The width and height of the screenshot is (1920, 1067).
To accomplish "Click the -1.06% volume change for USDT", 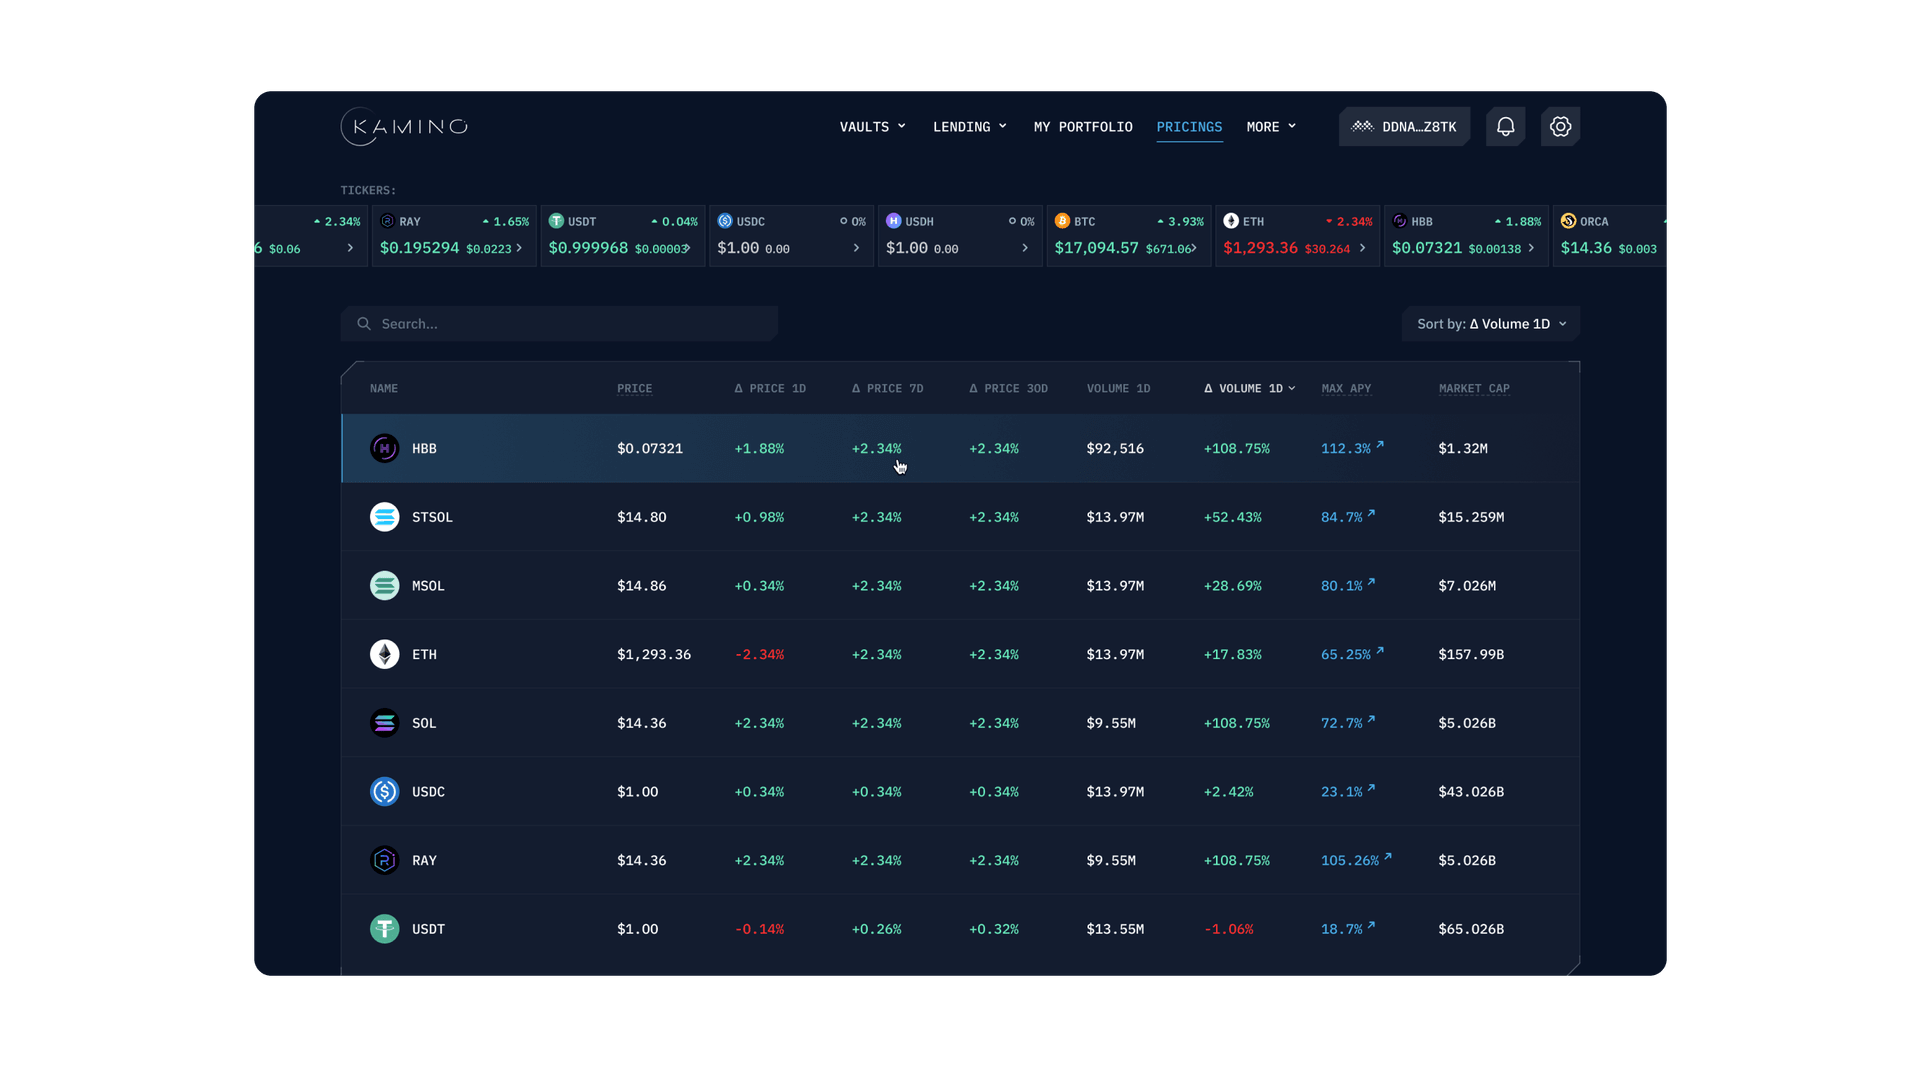I will point(1228,930).
